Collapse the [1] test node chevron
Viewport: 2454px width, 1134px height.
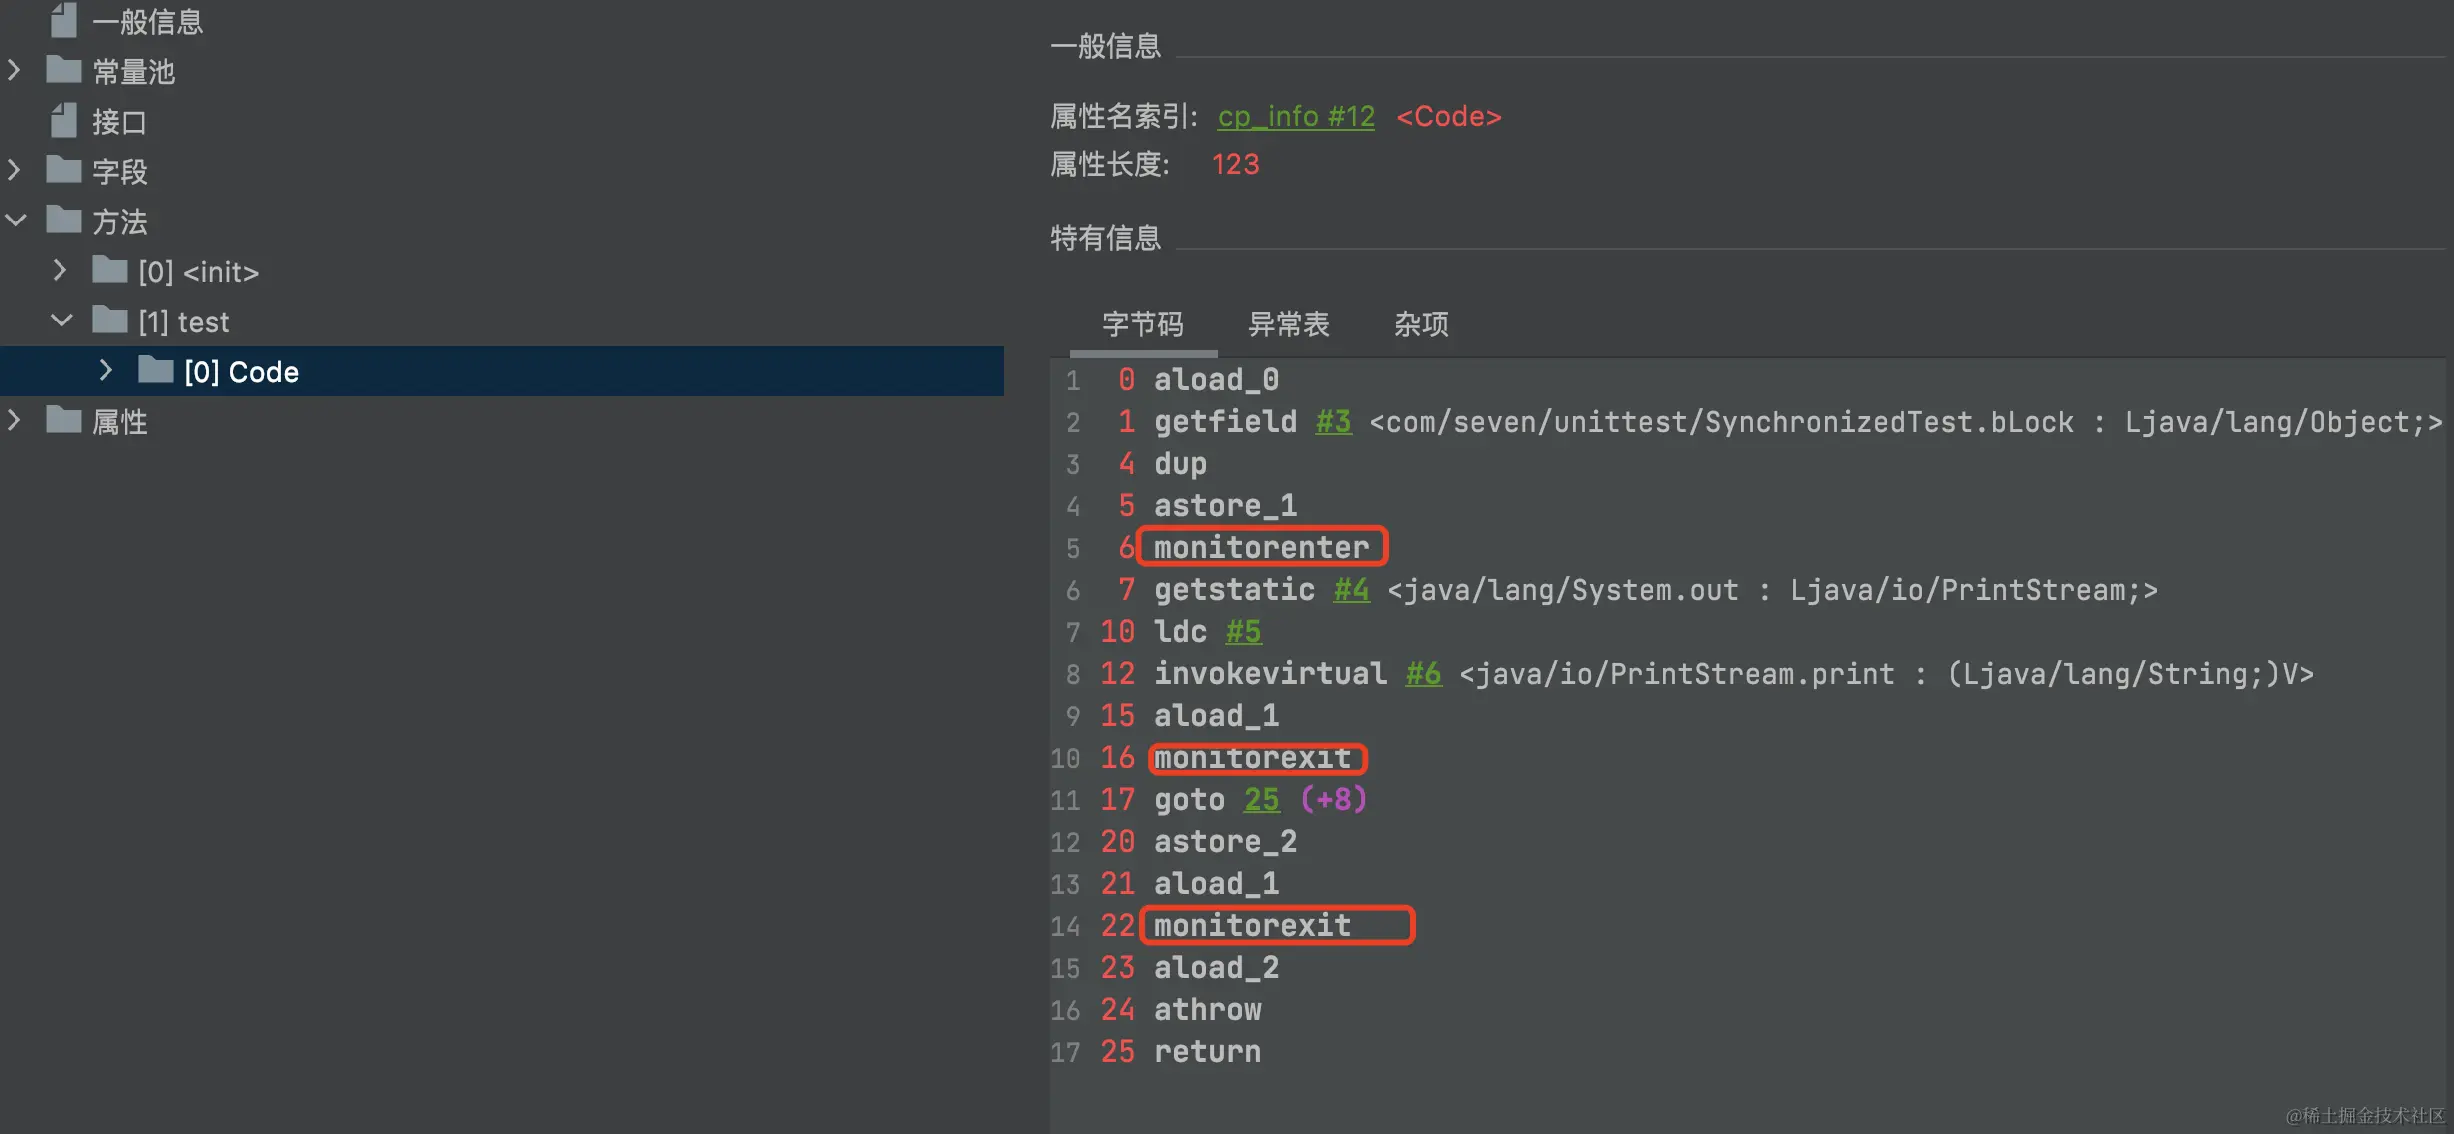tap(62, 321)
